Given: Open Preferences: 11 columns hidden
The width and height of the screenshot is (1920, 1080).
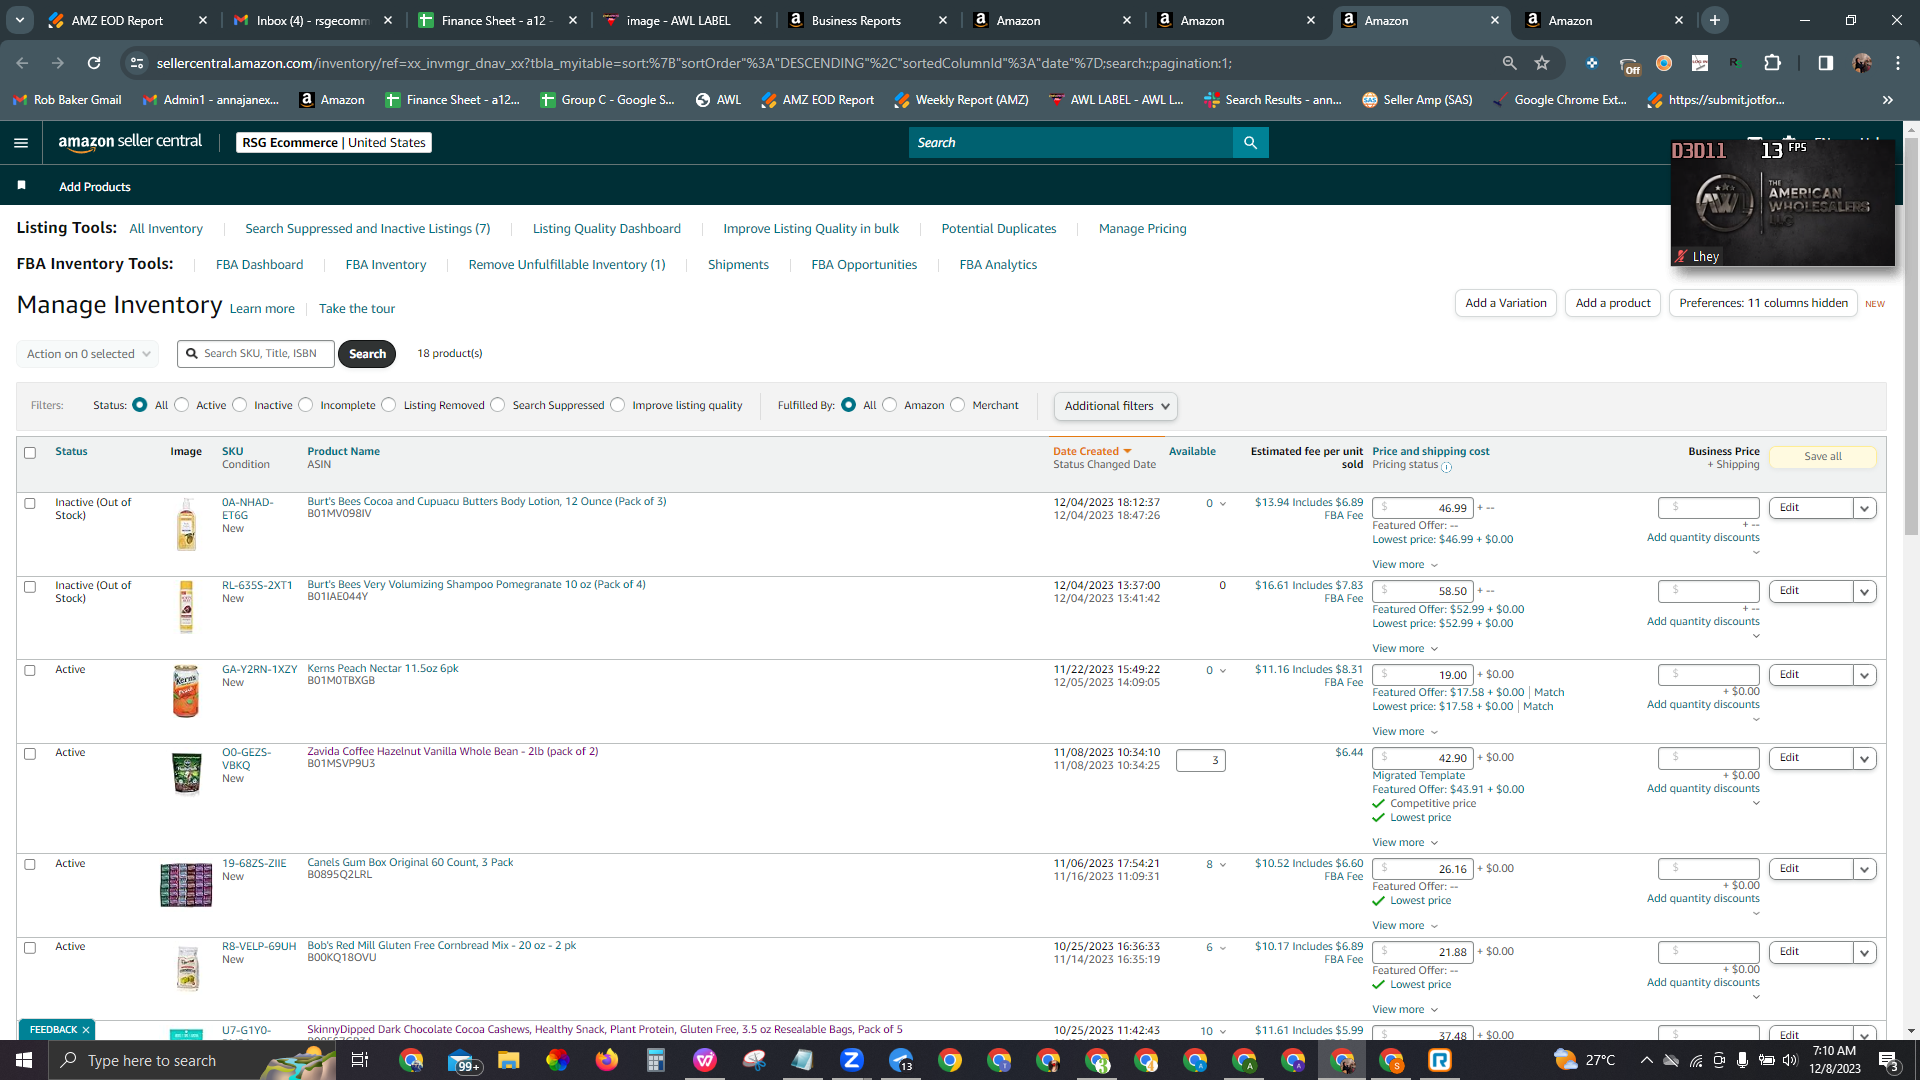Looking at the screenshot, I should point(1763,303).
